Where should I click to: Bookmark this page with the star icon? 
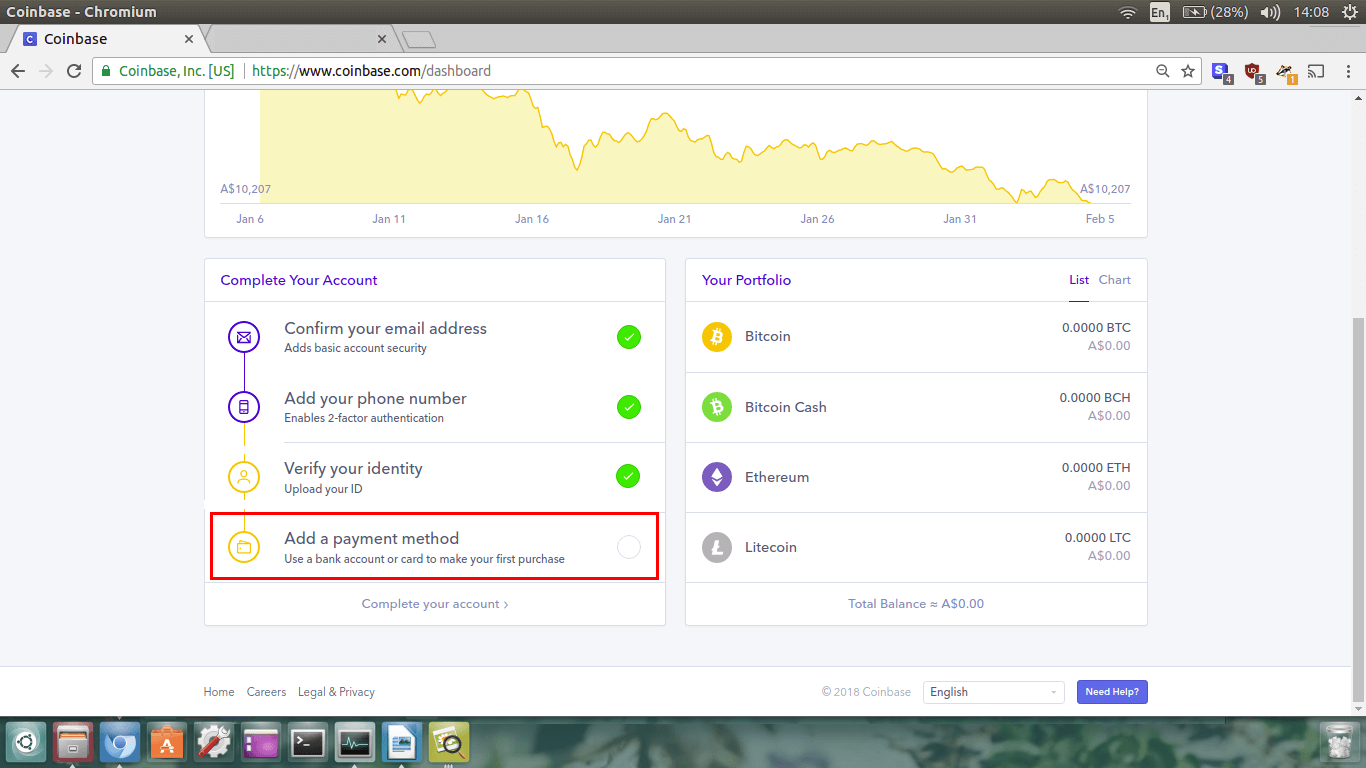point(1188,71)
